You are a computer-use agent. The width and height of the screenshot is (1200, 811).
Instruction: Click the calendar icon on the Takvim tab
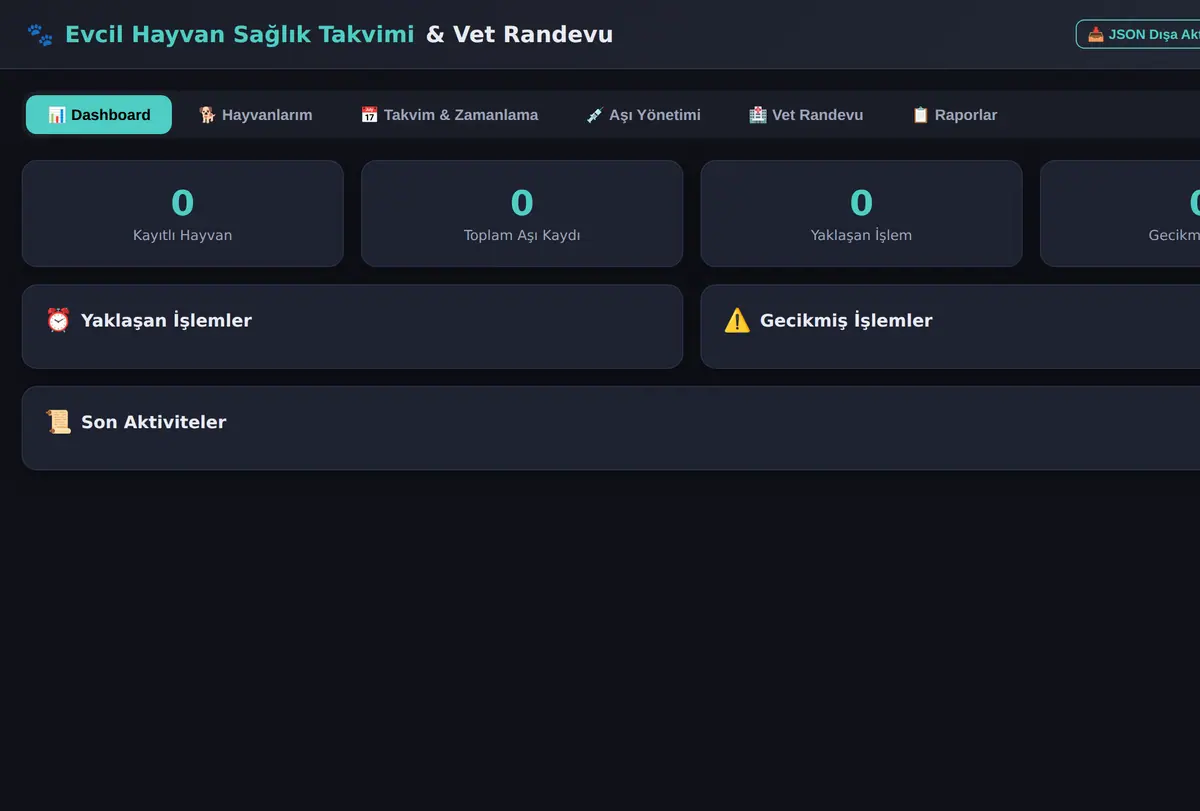(x=369, y=115)
